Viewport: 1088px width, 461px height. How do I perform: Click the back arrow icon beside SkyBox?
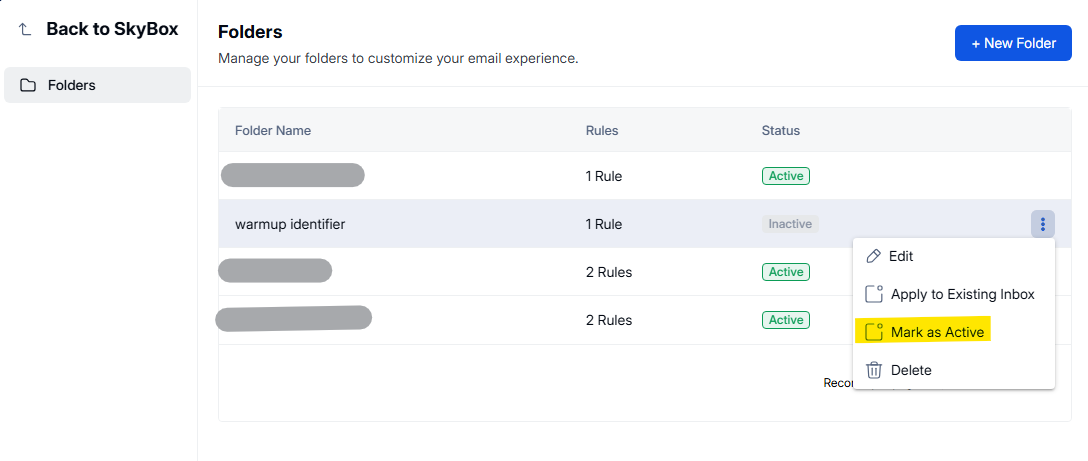click(25, 30)
